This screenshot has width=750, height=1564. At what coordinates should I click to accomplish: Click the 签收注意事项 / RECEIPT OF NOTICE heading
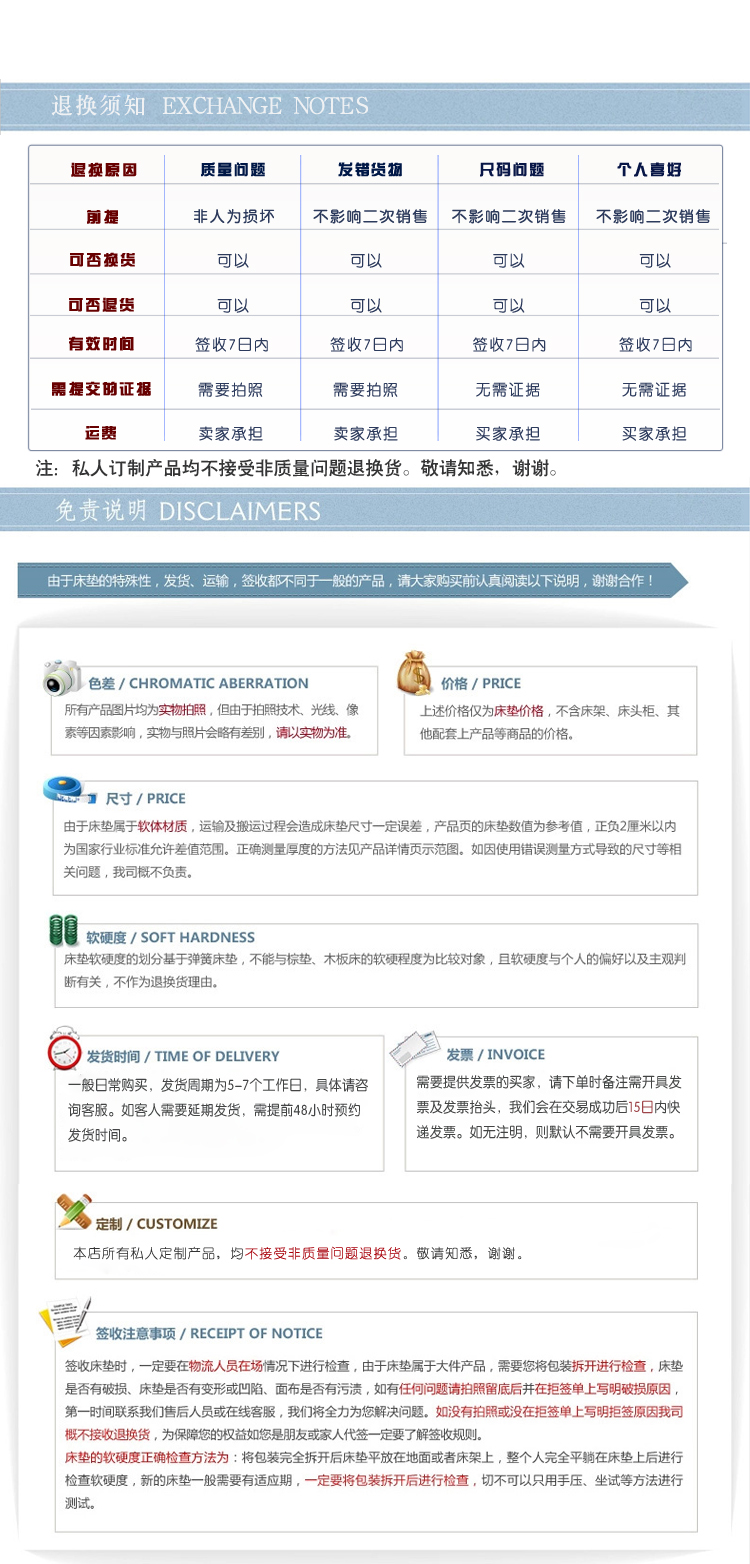(209, 1333)
